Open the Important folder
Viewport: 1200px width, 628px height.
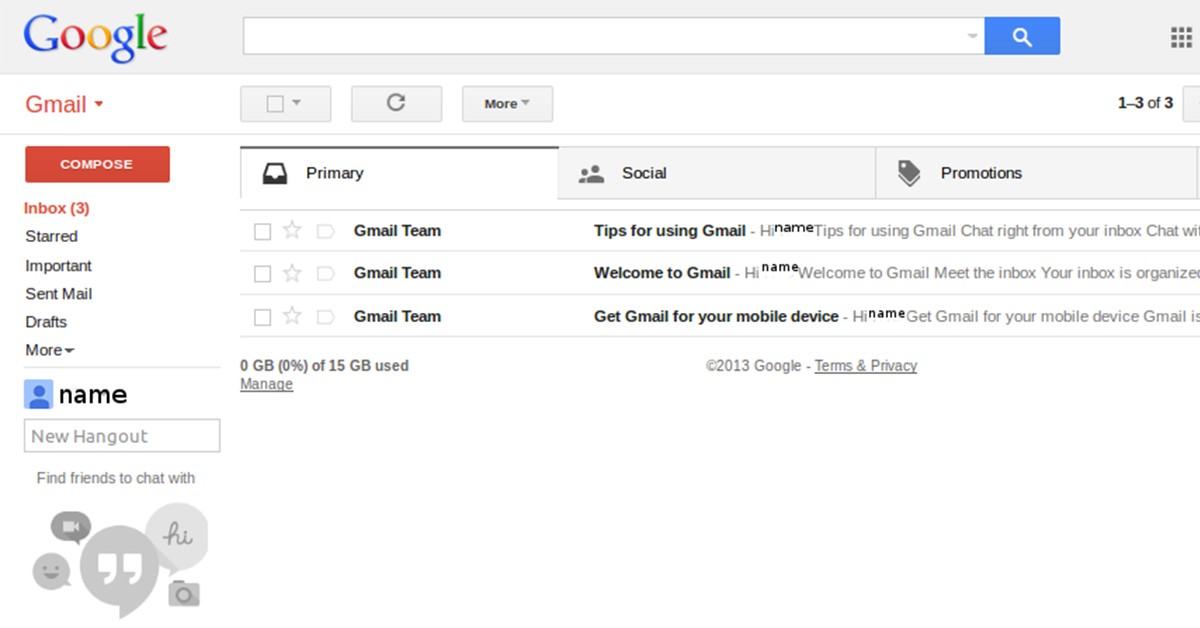point(58,266)
